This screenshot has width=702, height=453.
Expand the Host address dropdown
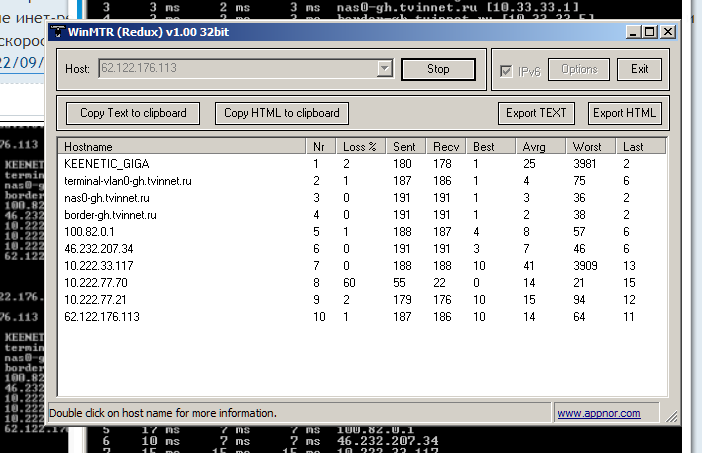384,69
